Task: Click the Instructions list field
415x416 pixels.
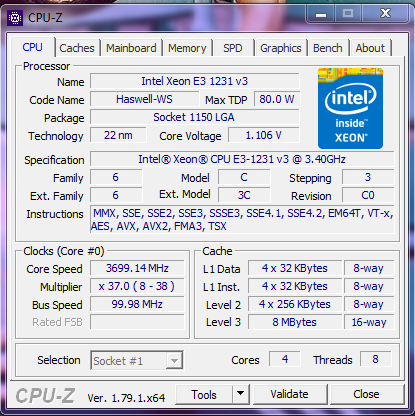Action: [x=242, y=220]
